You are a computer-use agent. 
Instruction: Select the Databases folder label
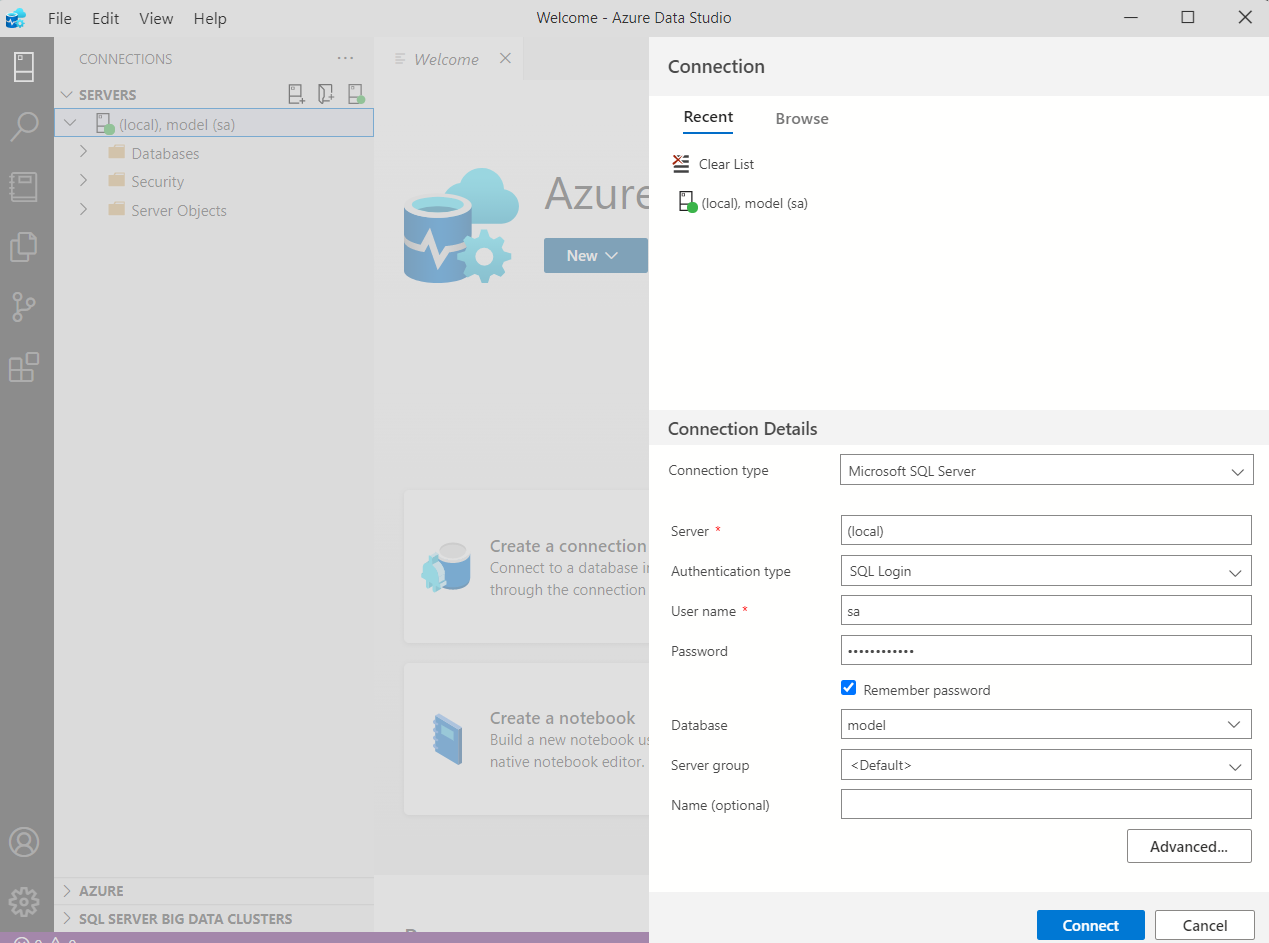pyautogui.click(x=165, y=153)
